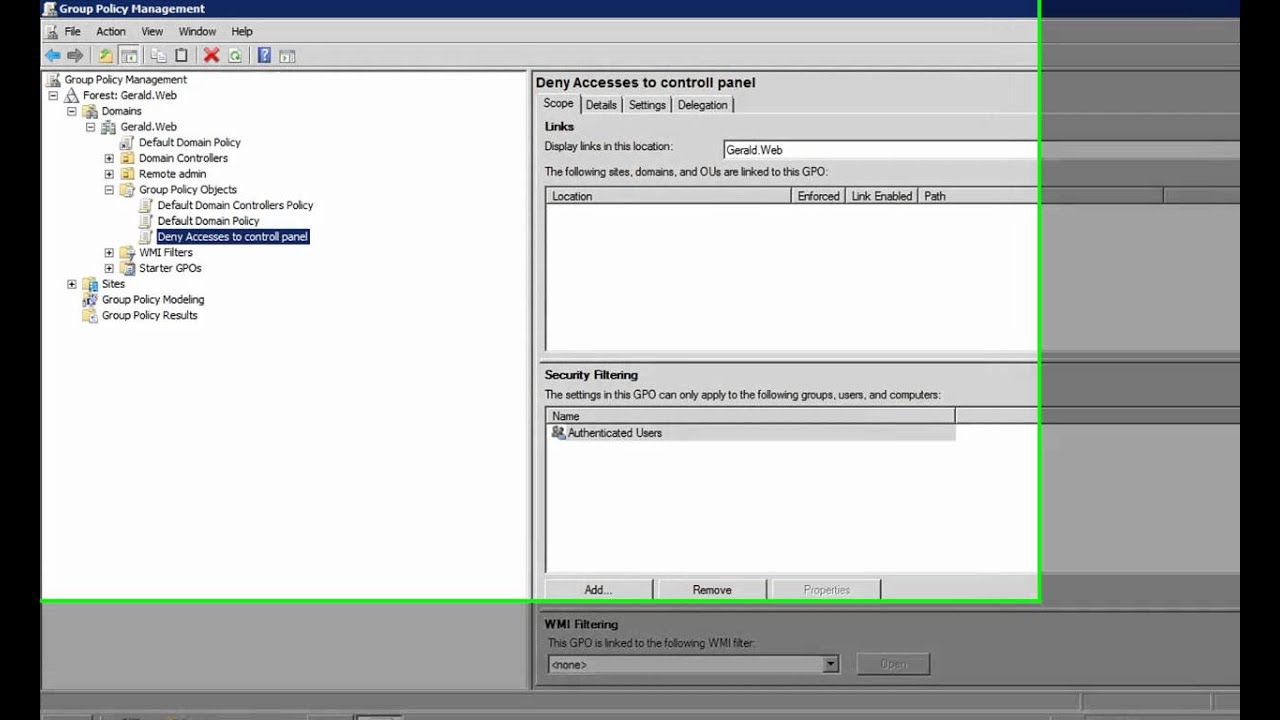Click the Group Policy Objects folder icon

(127, 190)
